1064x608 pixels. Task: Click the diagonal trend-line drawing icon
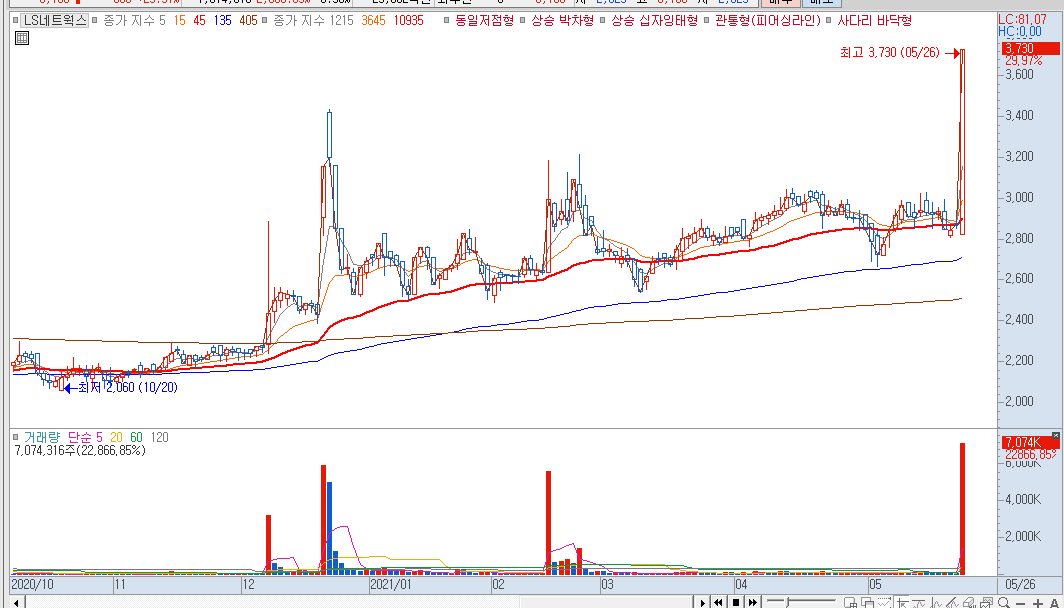point(952,603)
